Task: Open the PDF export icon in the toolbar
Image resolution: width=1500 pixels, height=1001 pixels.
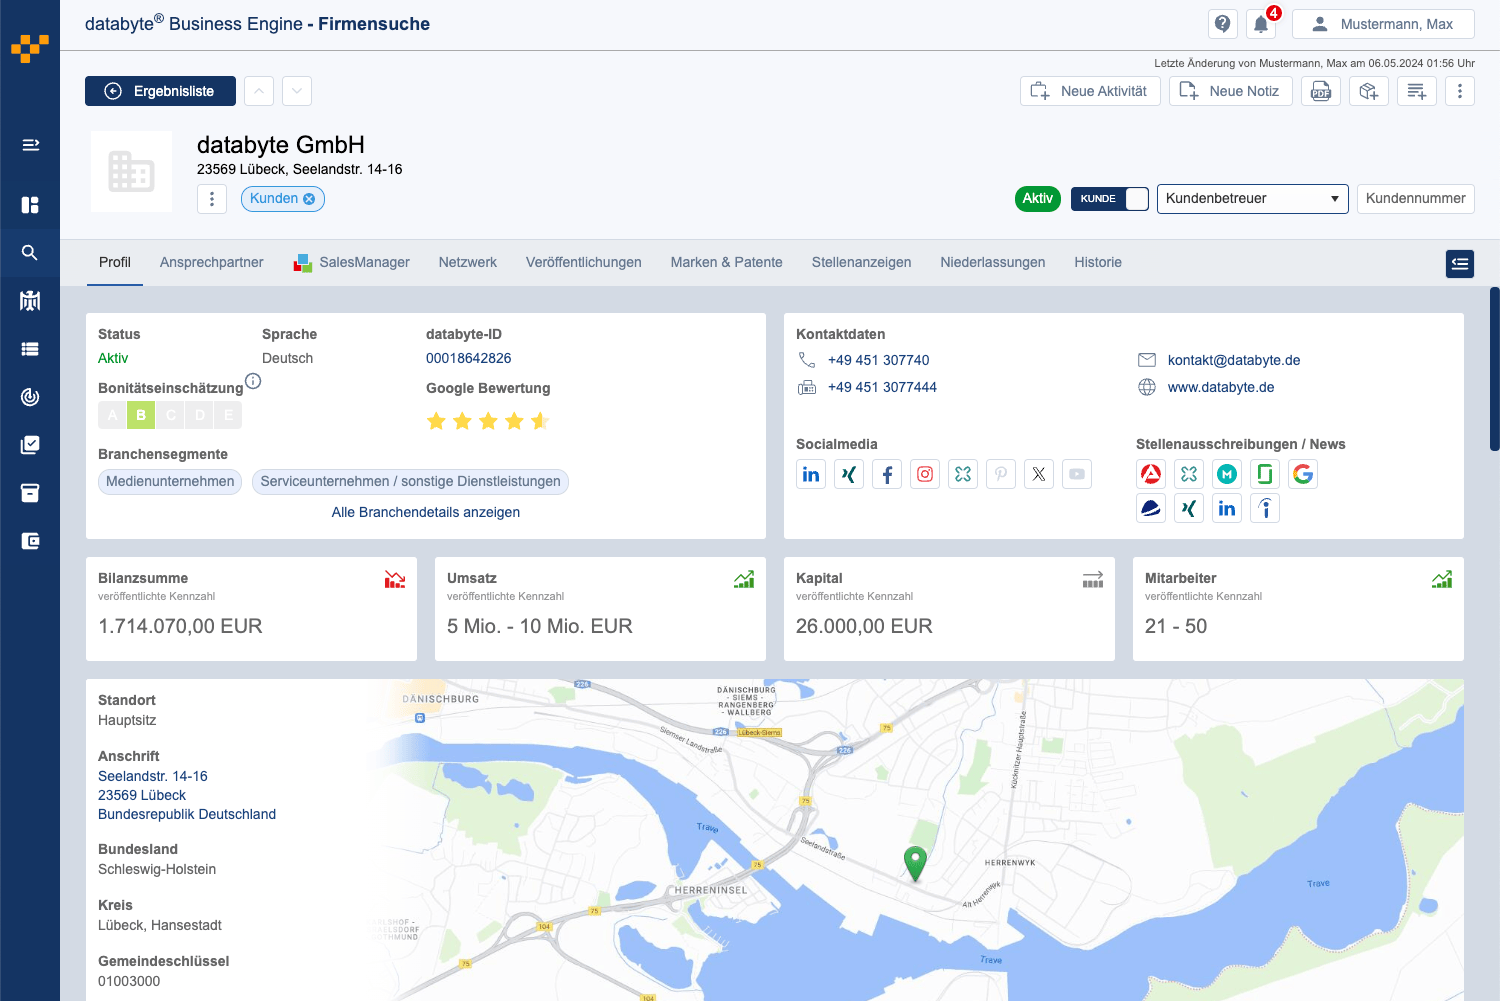Action: pyautogui.click(x=1320, y=90)
